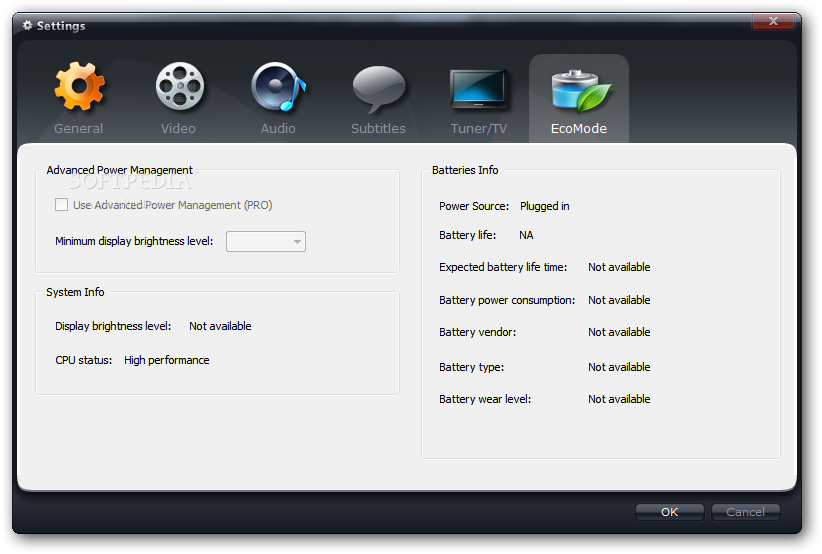Switch to the Tuner/TV tab label
This screenshot has width=822, height=554.
coord(479,128)
